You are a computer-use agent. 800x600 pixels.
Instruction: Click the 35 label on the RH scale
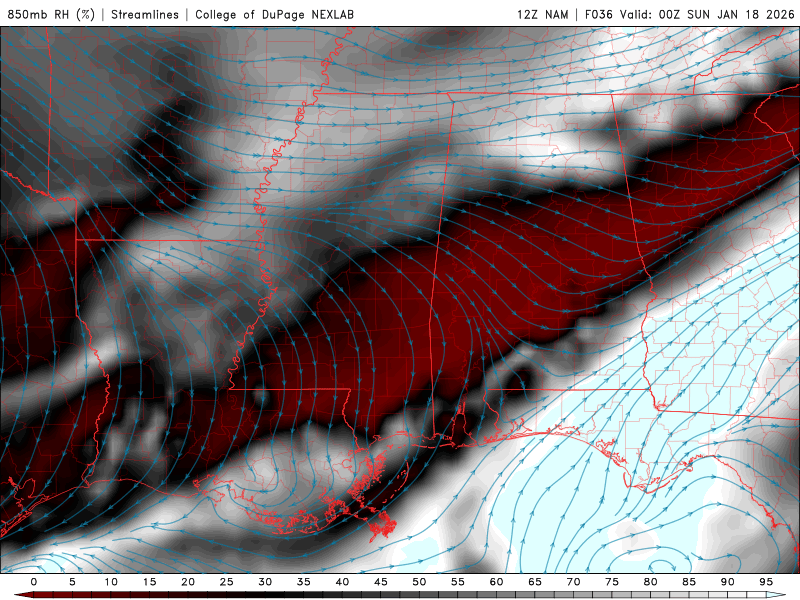[x=304, y=582]
